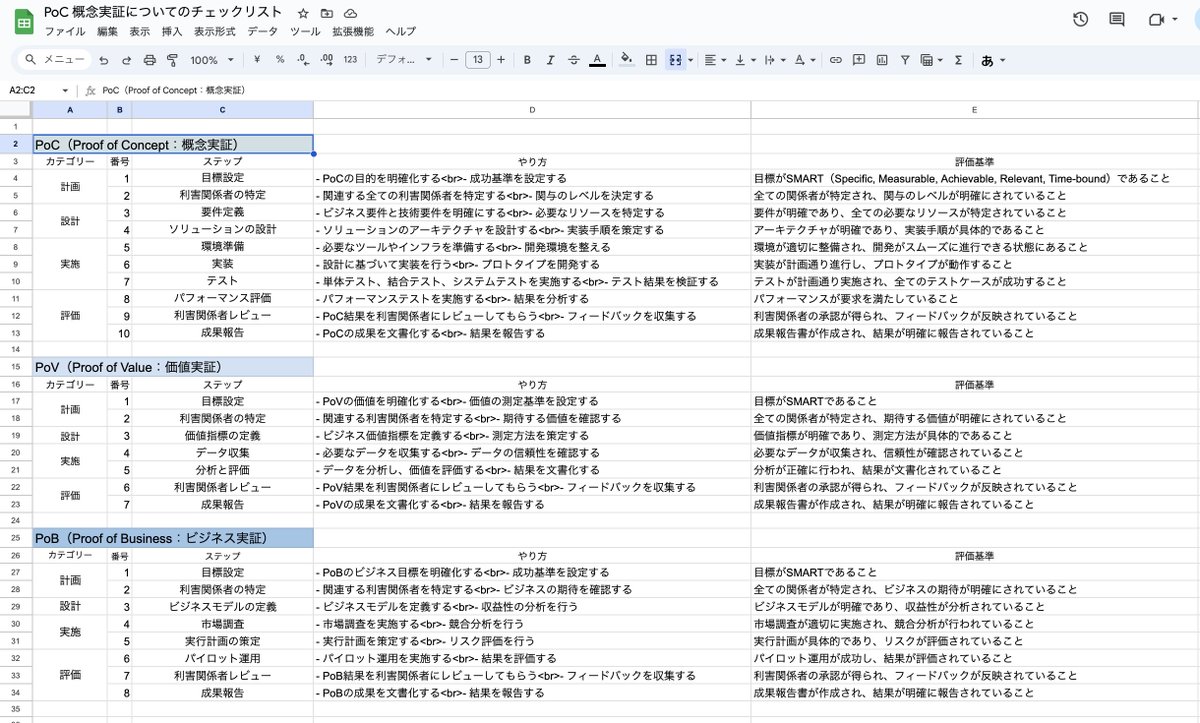
Task: Open font family dropdown デフォ...
Action: coord(404,60)
